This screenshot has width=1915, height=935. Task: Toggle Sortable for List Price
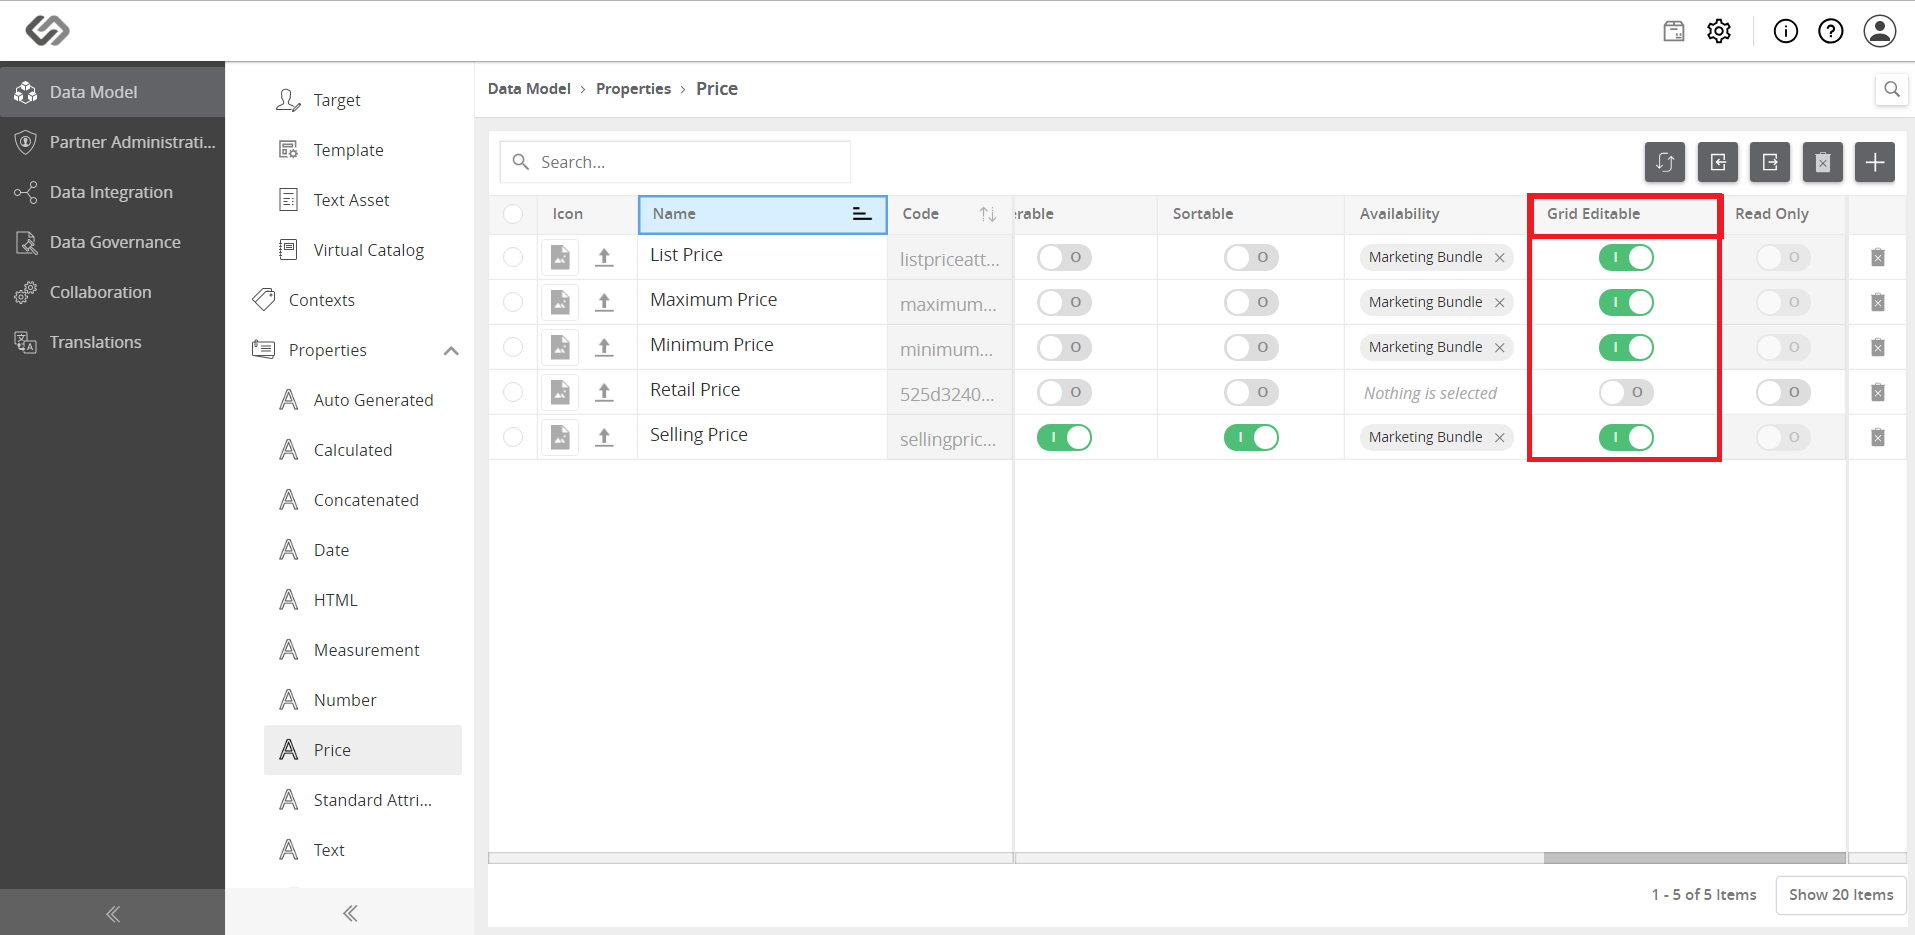pos(1251,258)
